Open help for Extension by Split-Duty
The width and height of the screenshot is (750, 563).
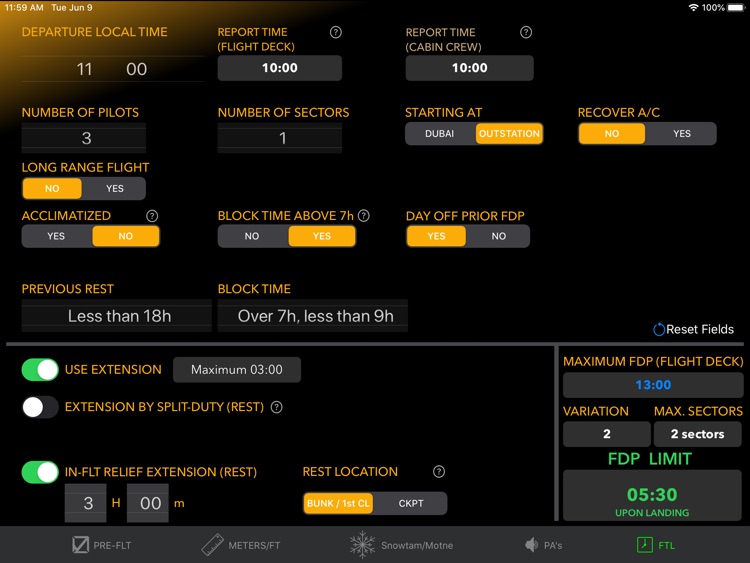click(276, 407)
